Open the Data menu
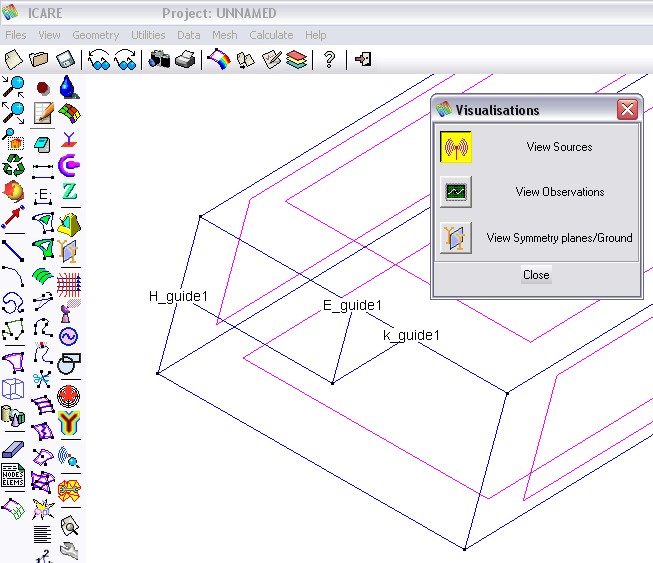Image resolution: width=653 pixels, height=563 pixels. click(x=189, y=35)
